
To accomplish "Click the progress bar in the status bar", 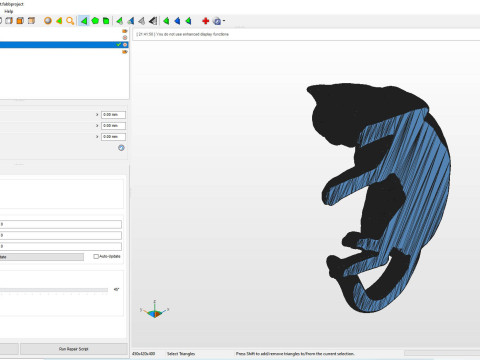I will tap(442, 353).
